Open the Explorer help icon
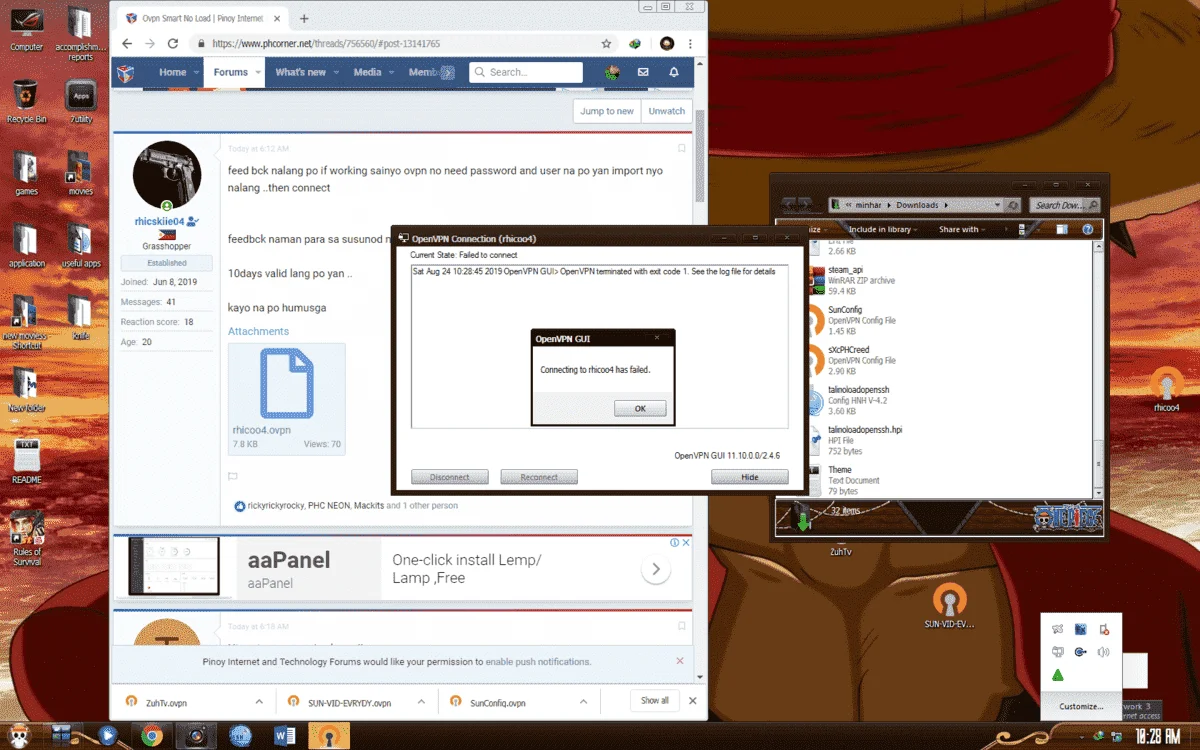The width and height of the screenshot is (1200, 750). point(1090,229)
